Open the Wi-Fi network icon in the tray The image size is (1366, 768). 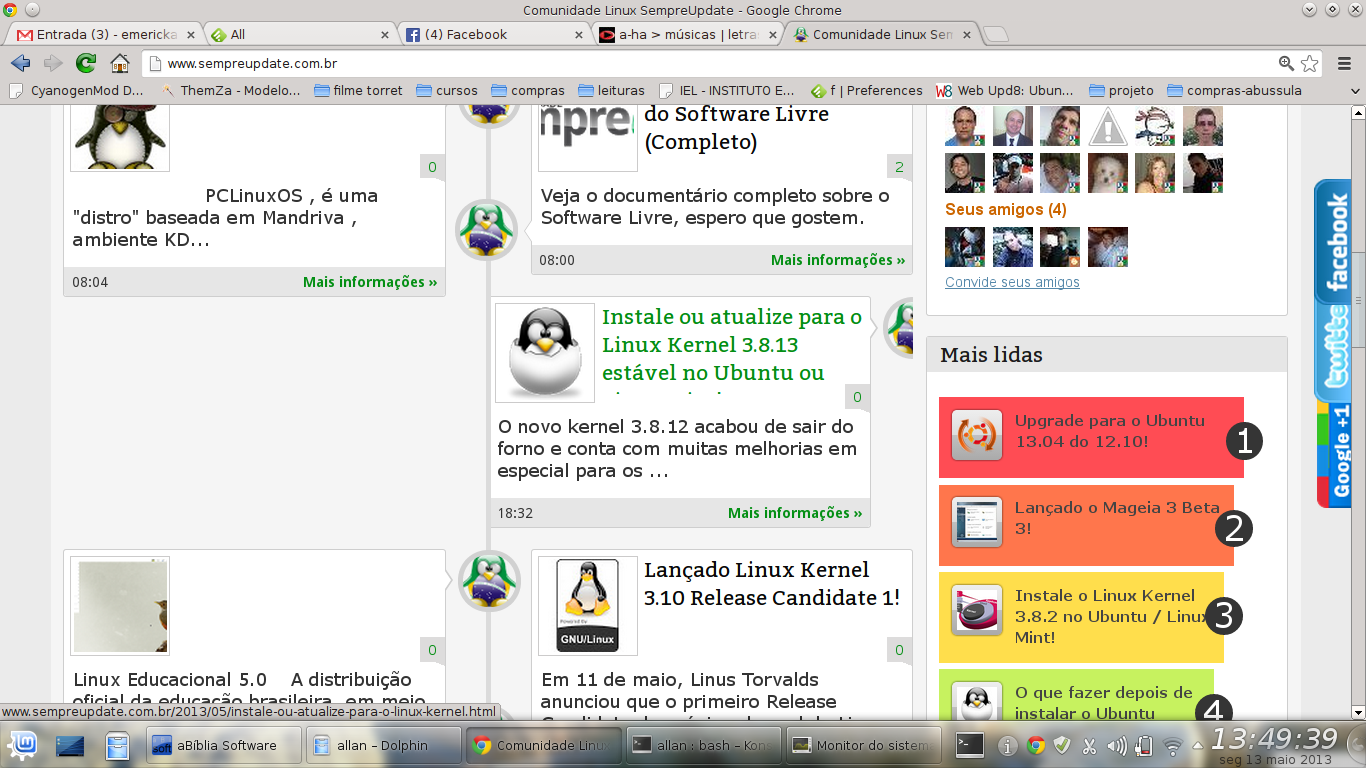tap(1172, 746)
